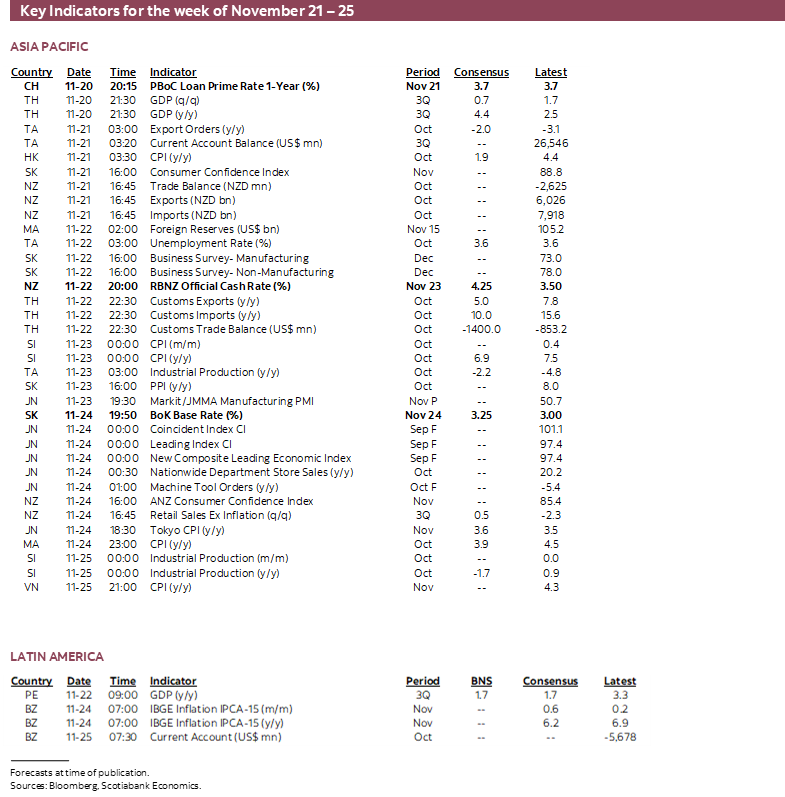This screenshot has width=785, height=797.
Task: Select Current Account (US$ mn) for Brazil
Action: pyautogui.click(x=216, y=737)
